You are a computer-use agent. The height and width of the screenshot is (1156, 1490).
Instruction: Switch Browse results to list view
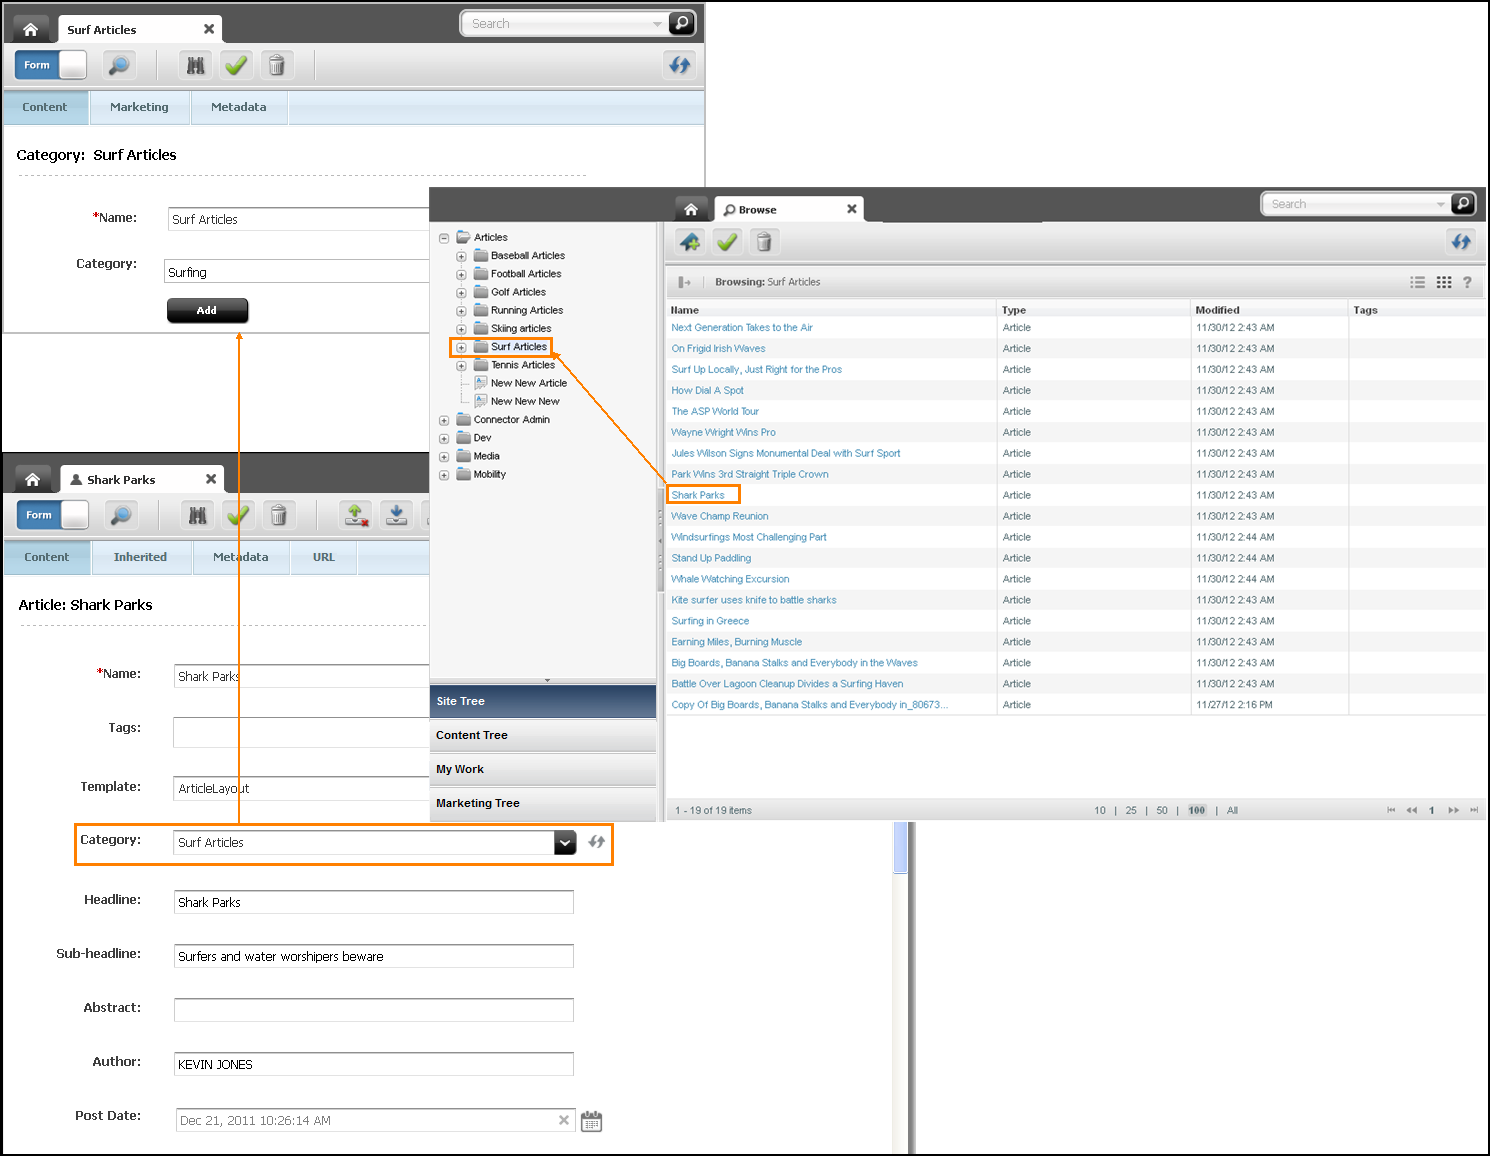pyautogui.click(x=1418, y=282)
